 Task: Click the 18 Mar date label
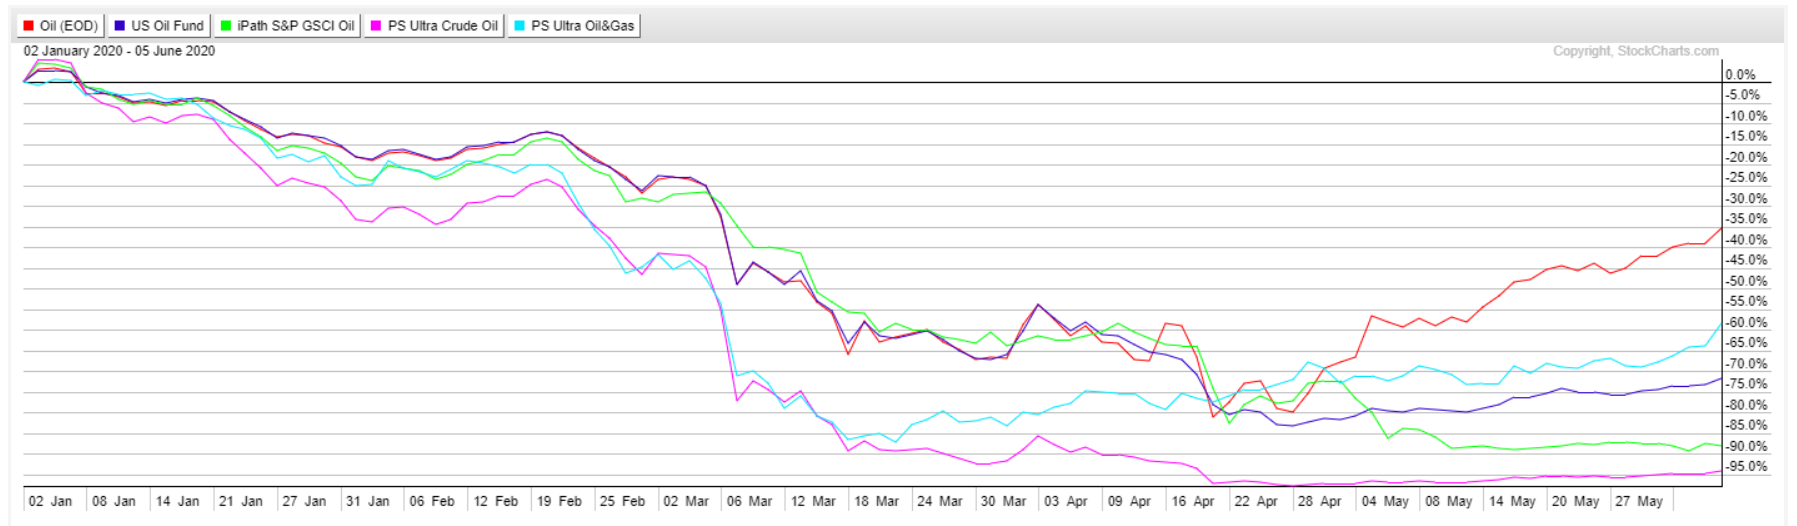click(877, 501)
